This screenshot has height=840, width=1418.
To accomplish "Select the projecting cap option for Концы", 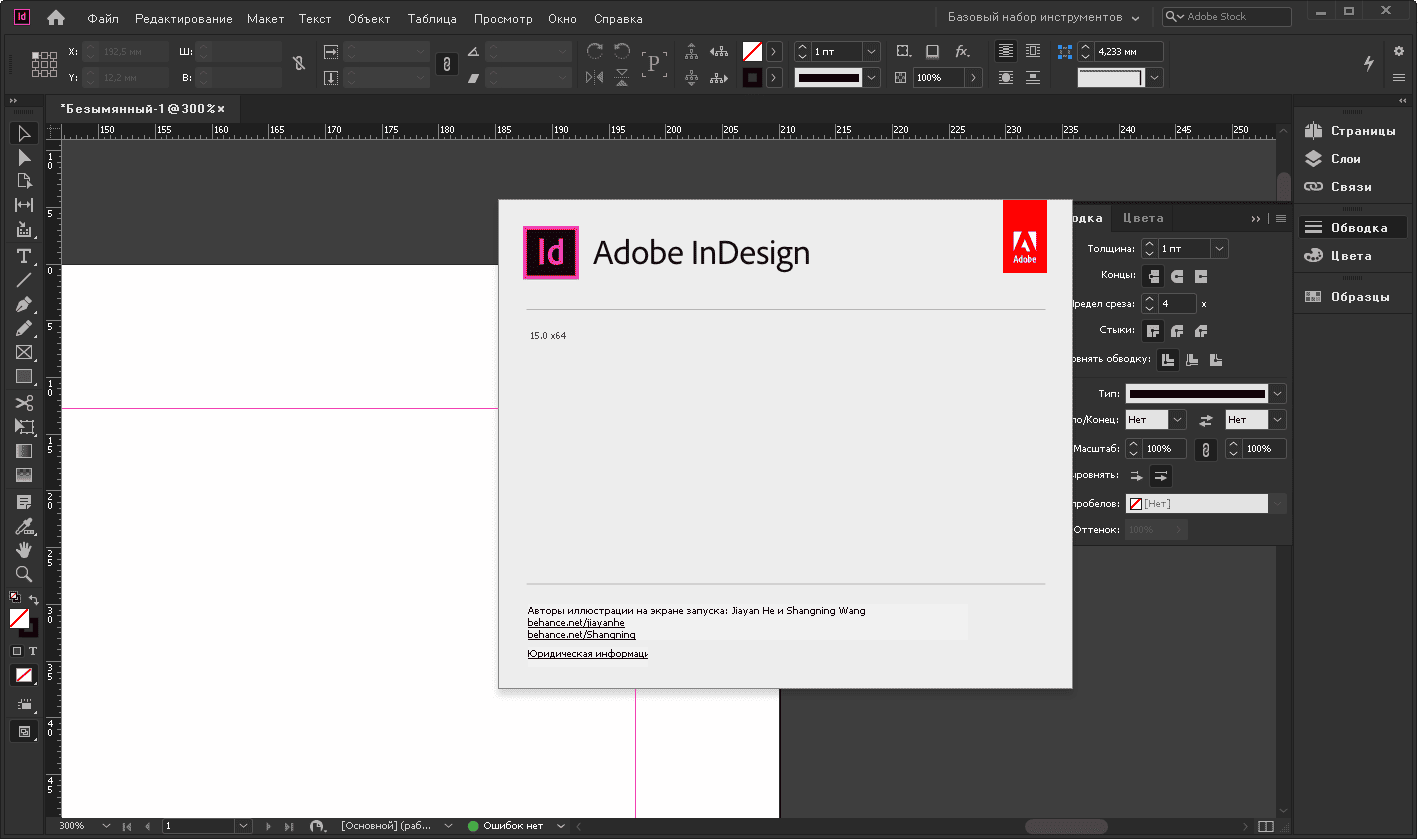I will (1201, 276).
